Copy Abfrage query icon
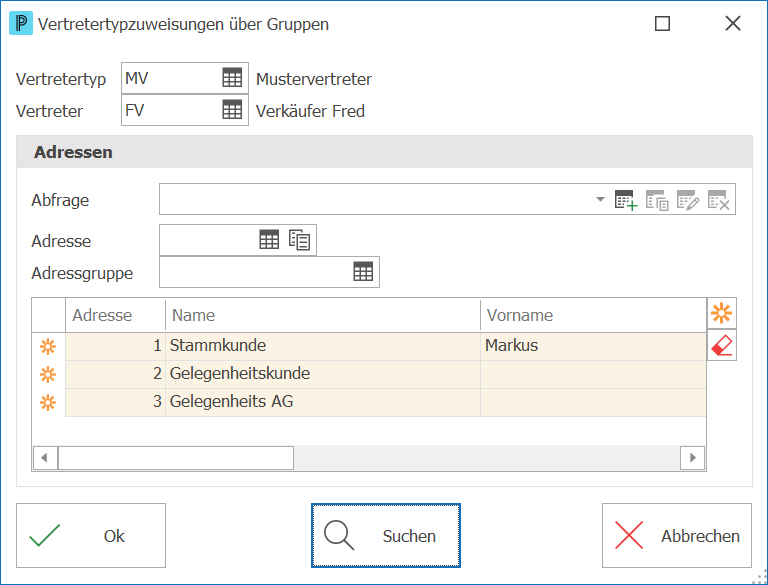This screenshot has height=585, width=768. coord(657,200)
